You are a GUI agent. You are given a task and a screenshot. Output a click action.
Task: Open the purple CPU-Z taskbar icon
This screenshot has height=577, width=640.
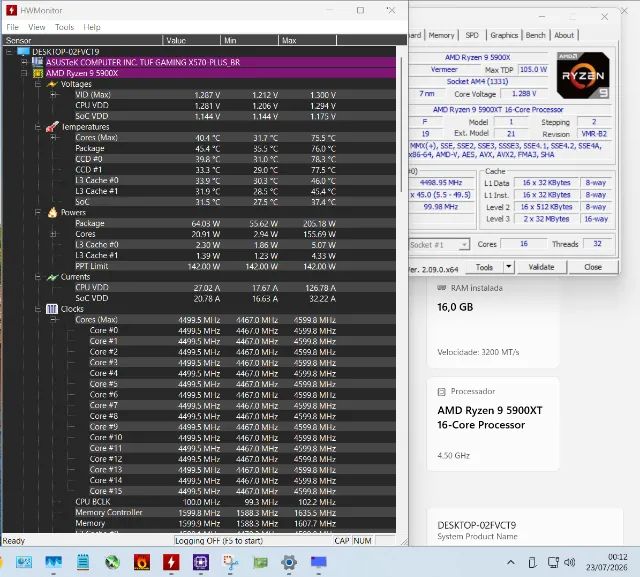(201, 562)
